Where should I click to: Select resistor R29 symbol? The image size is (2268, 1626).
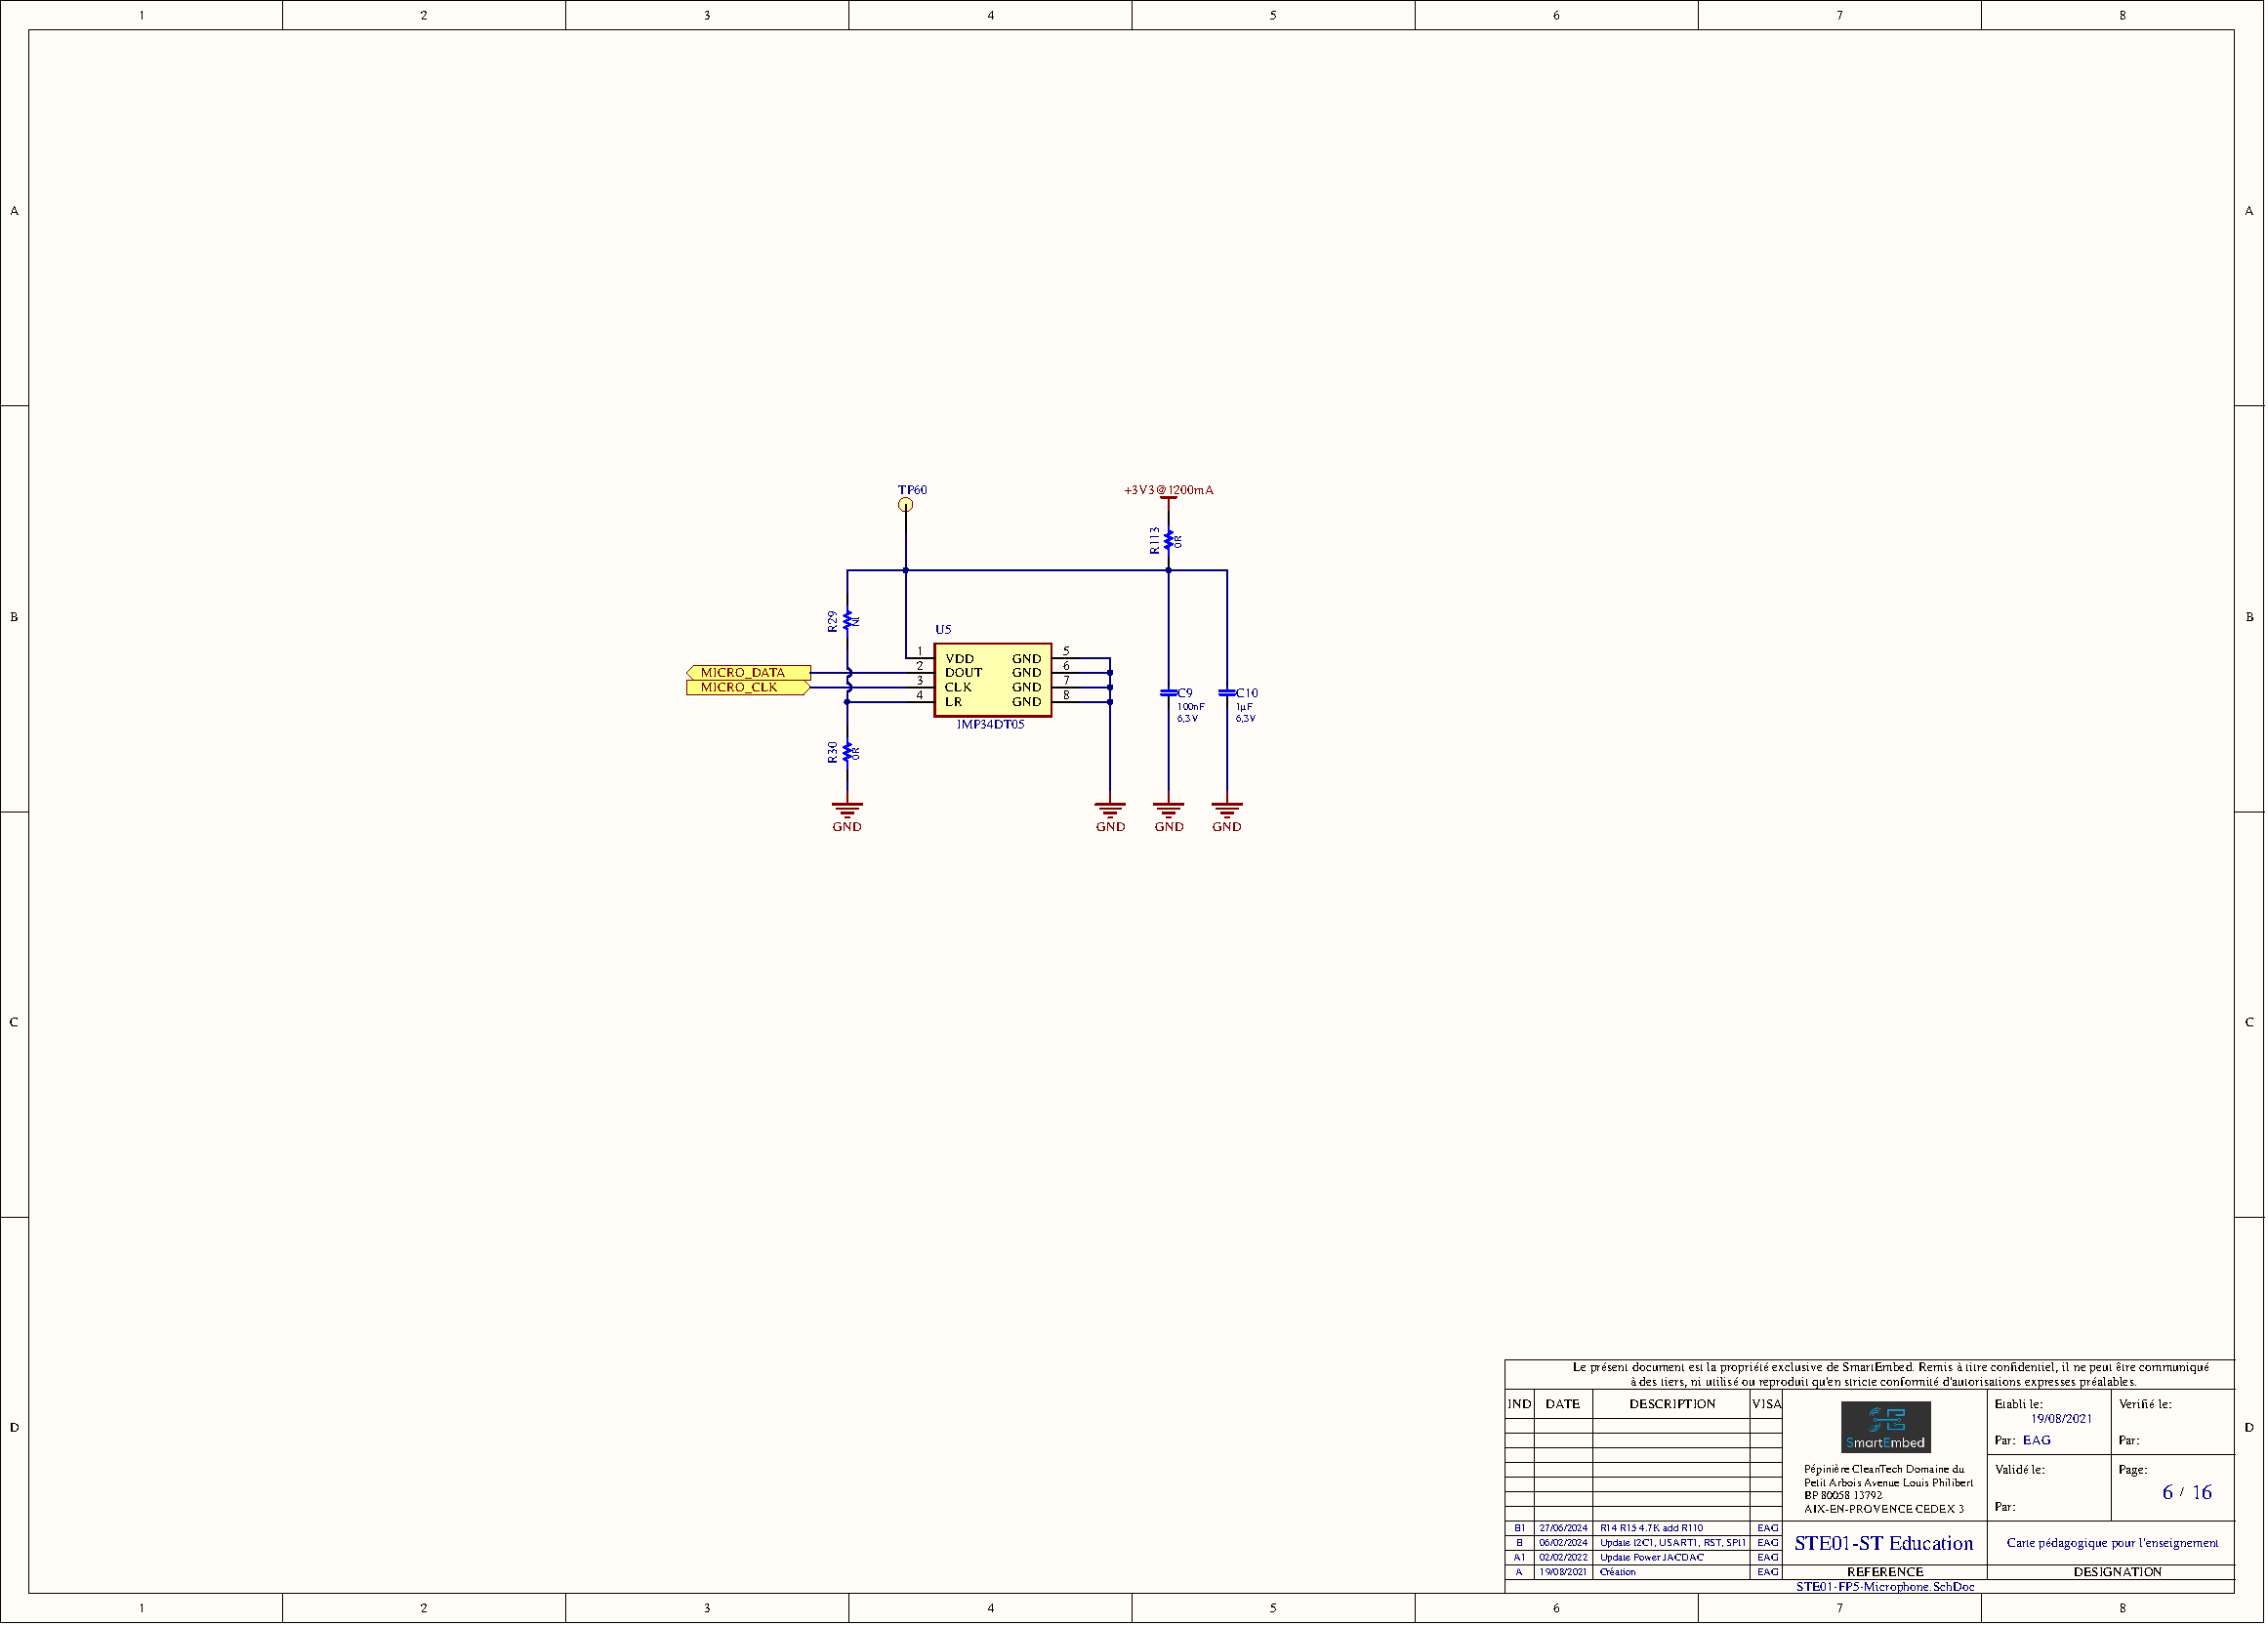point(847,620)
